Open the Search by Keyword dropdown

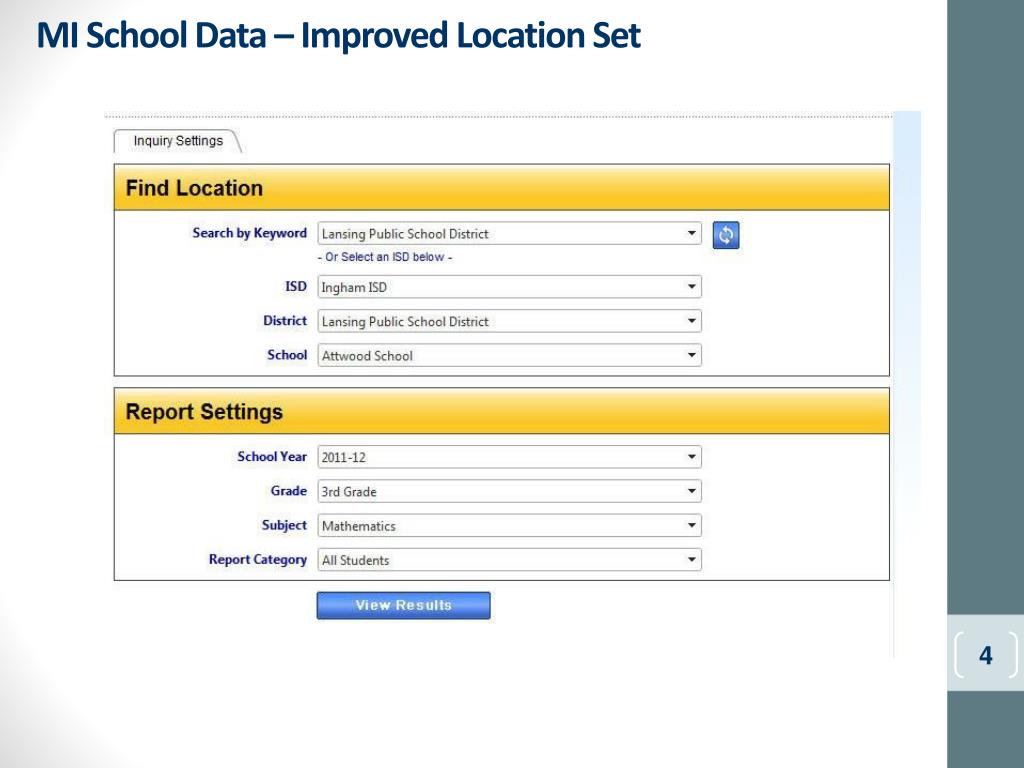(509, 234)
